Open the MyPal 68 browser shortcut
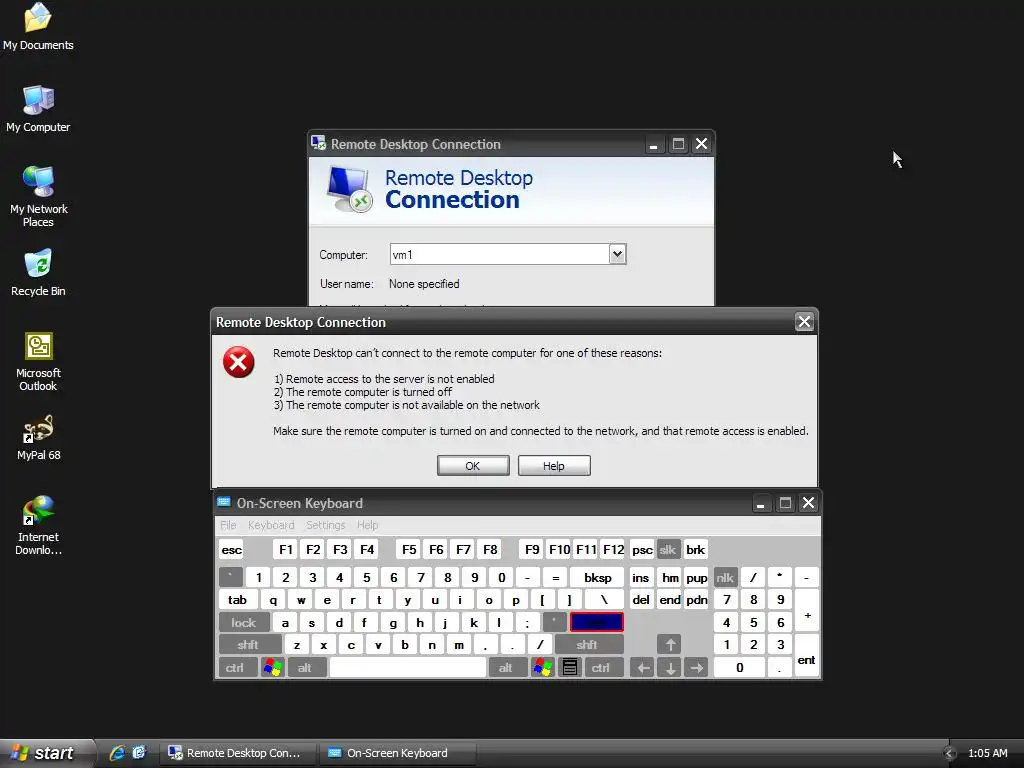 coord(38,438)
